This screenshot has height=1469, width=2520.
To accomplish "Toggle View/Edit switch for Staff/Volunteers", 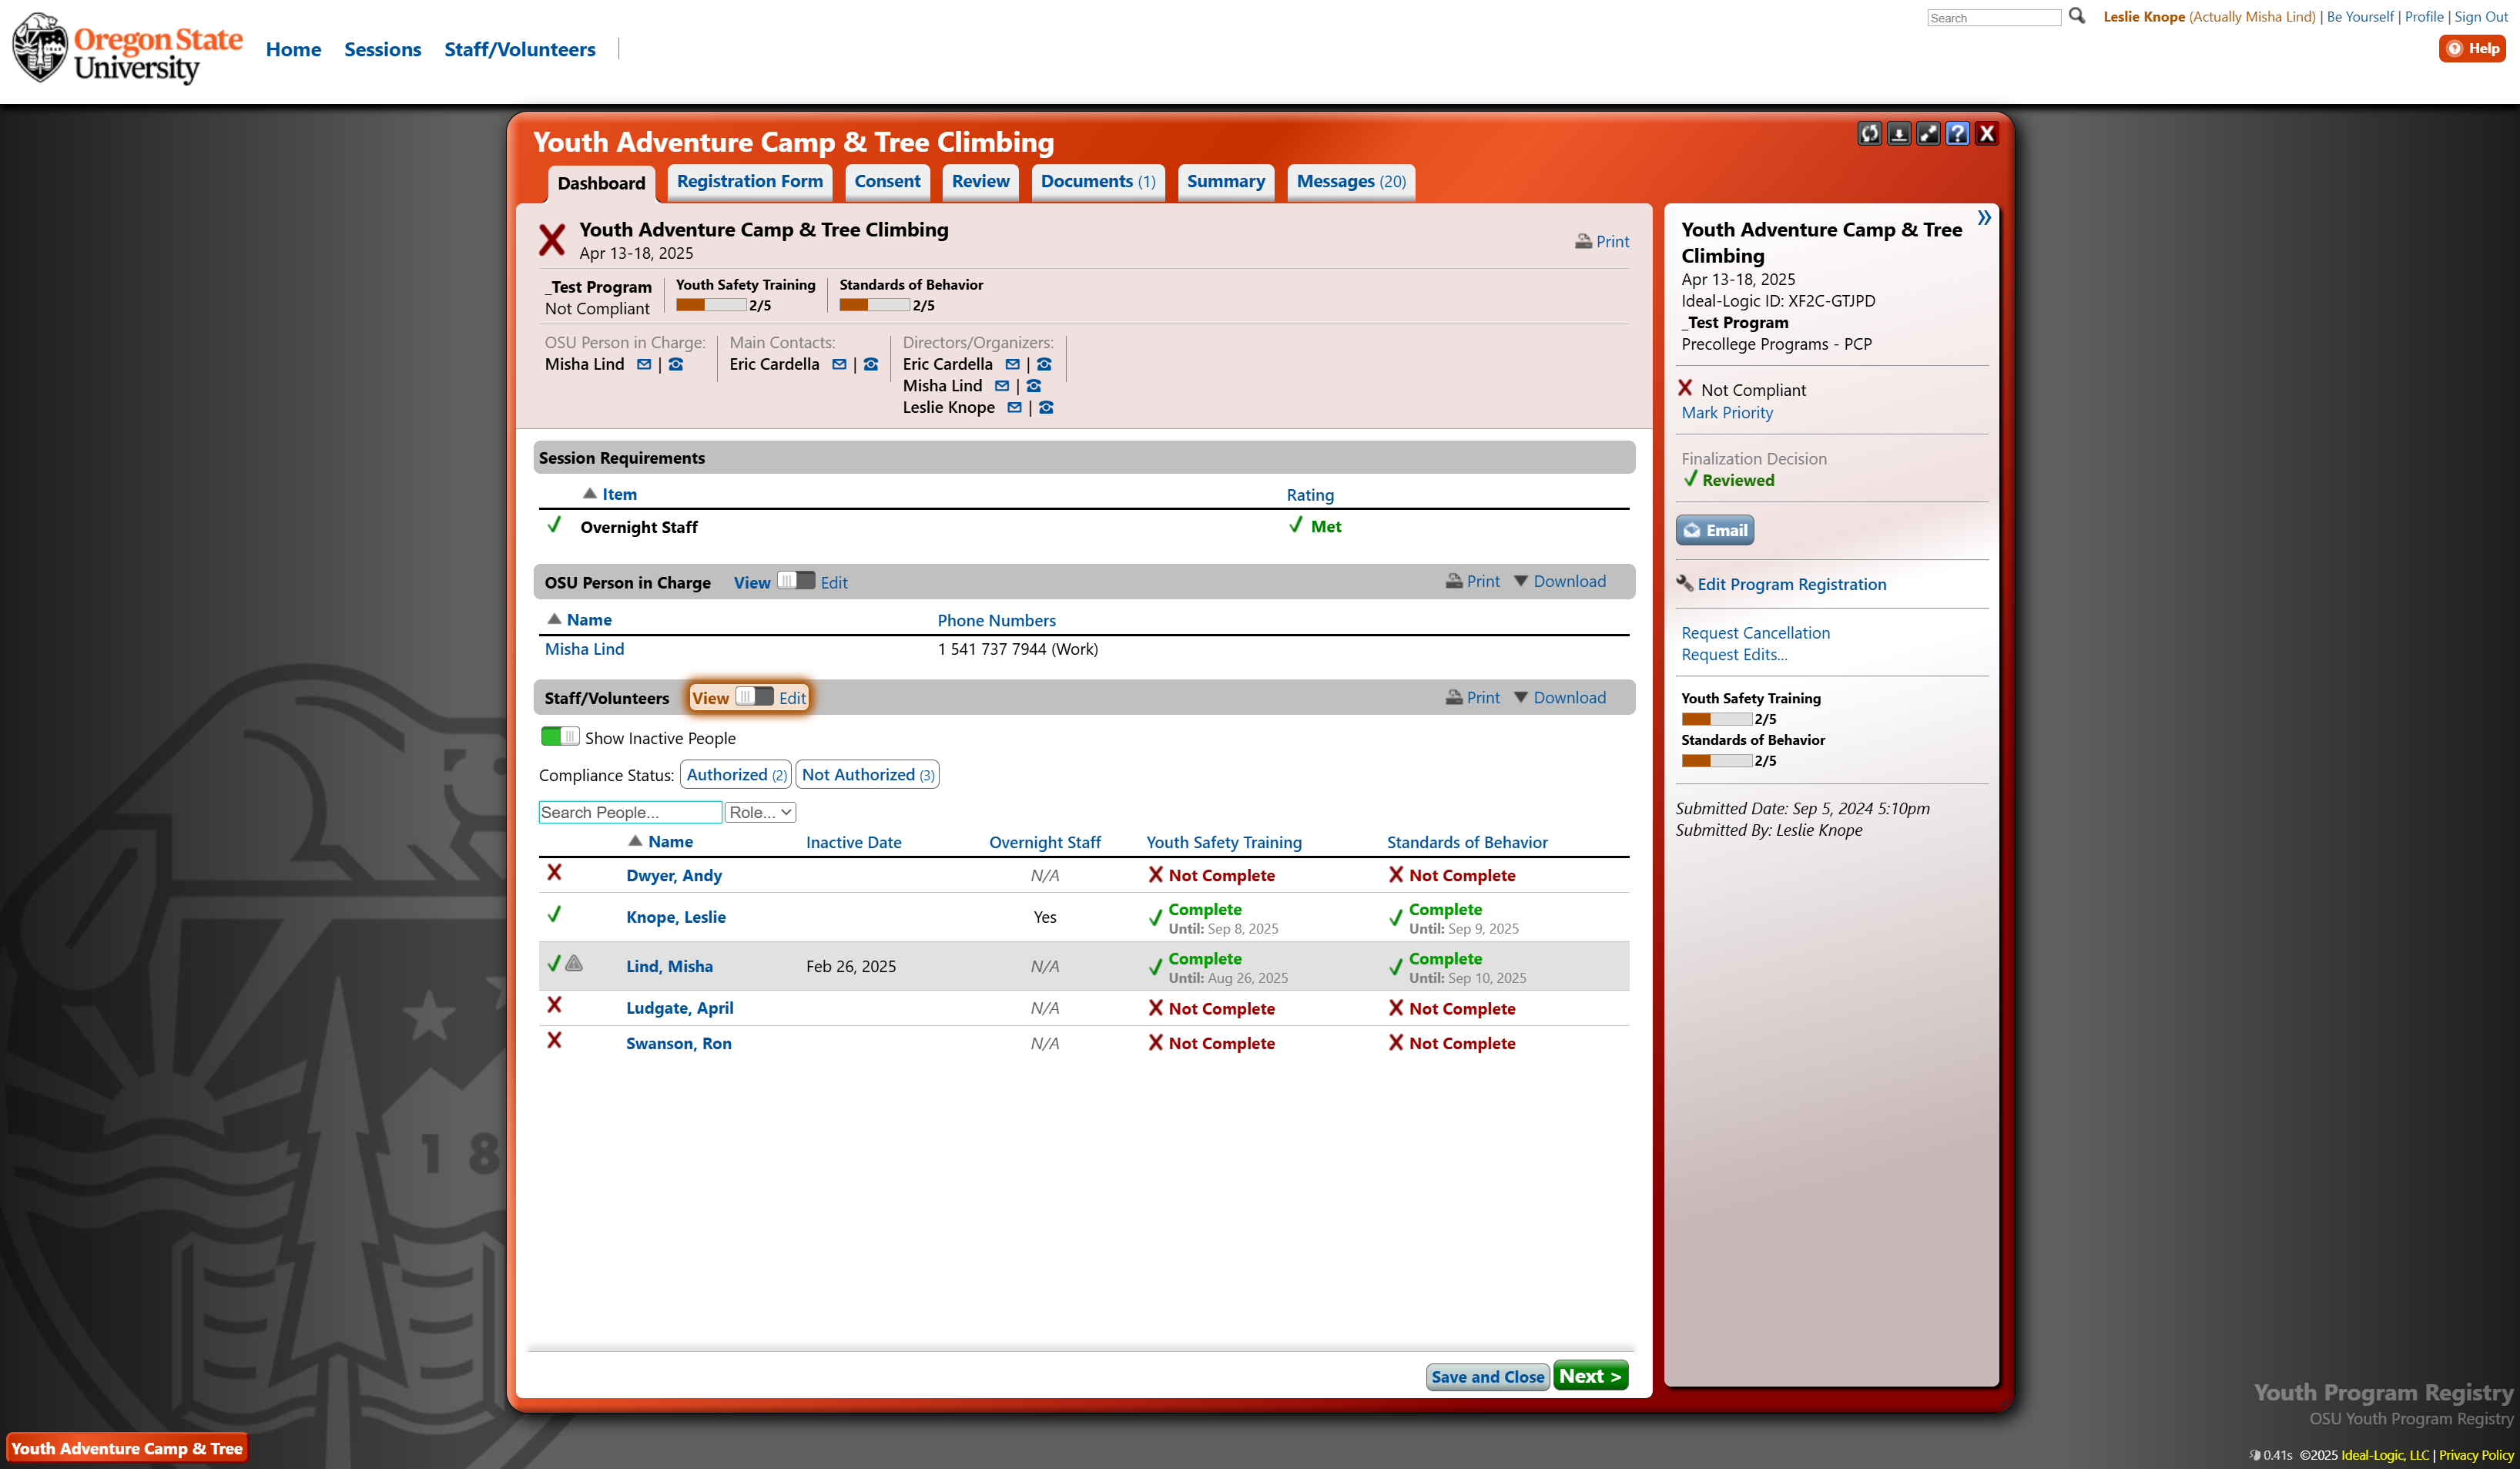I will (x=754, y=697).
